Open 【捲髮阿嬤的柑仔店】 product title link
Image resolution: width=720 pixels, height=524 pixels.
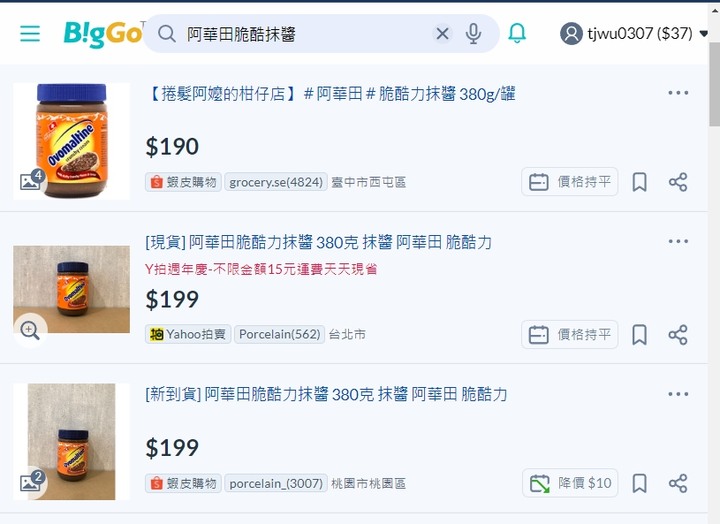tap(331, 94)
